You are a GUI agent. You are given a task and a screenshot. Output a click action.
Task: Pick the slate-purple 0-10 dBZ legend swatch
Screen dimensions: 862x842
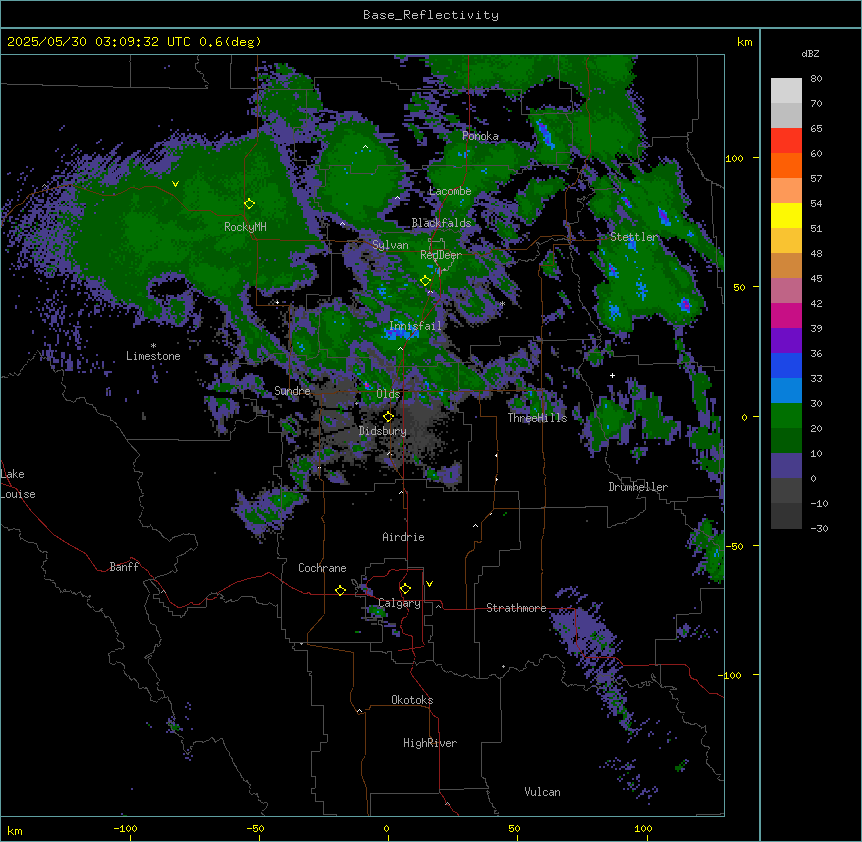[x=786, y=466]
